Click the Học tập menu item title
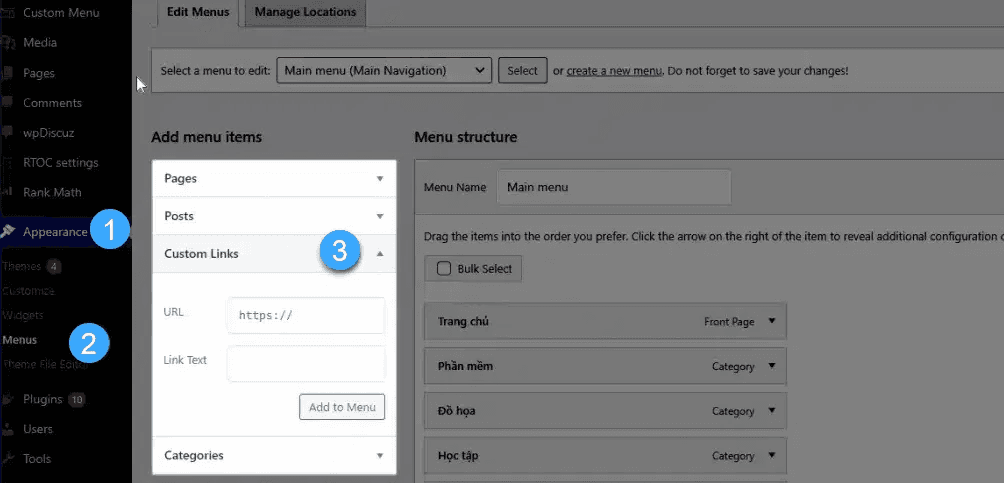The height and width of the screenshot is (483, 1004). pyautogui.click(x=458, y=456)
